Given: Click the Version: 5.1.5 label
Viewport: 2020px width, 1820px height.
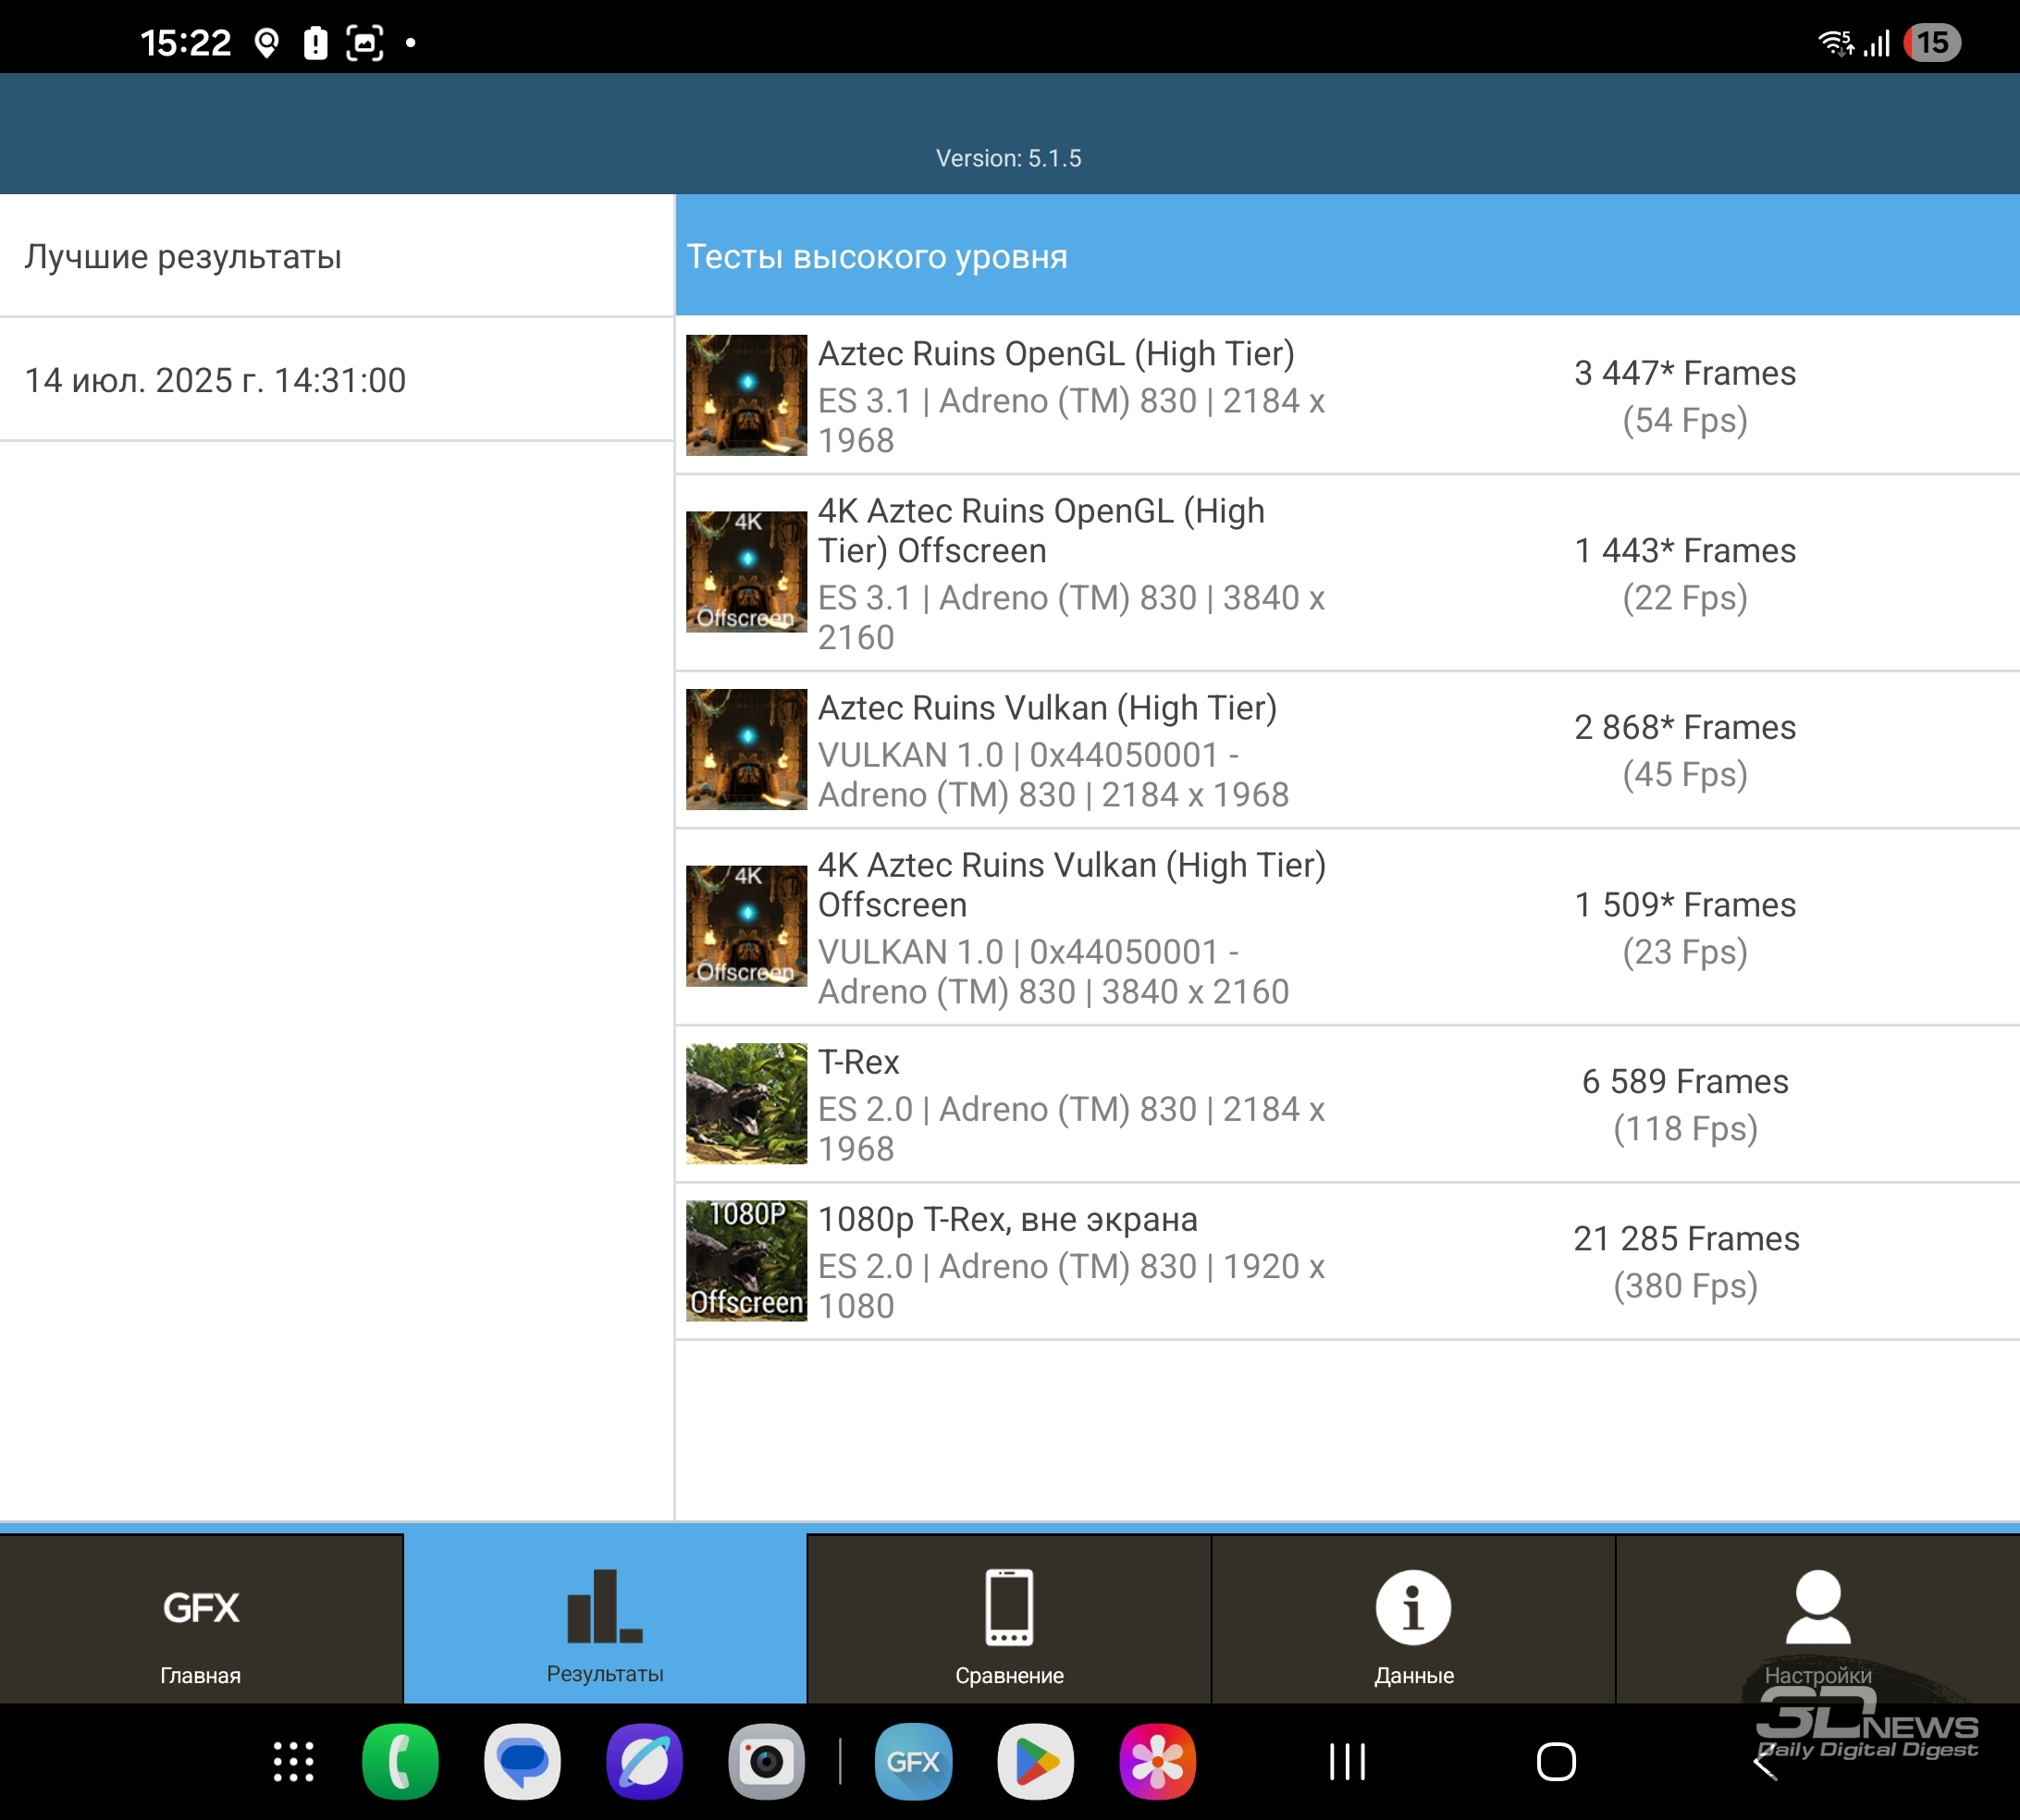Looking at the screenshot, I should click(1009, 158).
